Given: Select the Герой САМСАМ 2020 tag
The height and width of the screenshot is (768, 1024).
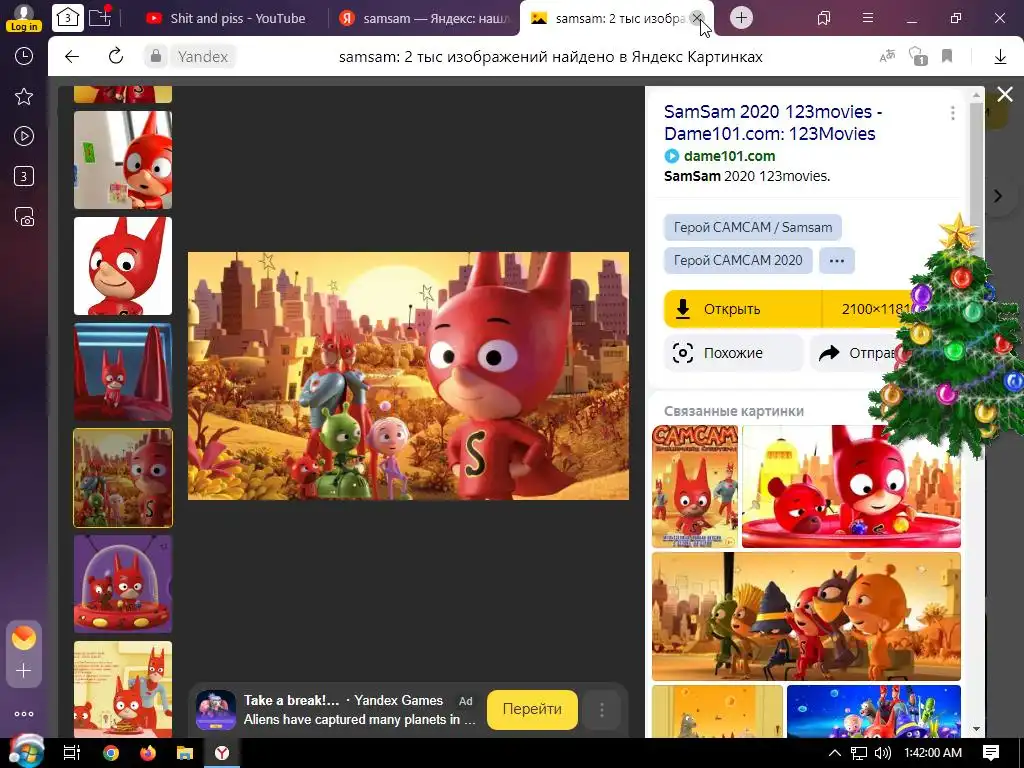Looking at the screenshot, I should [x=738, y=260].
